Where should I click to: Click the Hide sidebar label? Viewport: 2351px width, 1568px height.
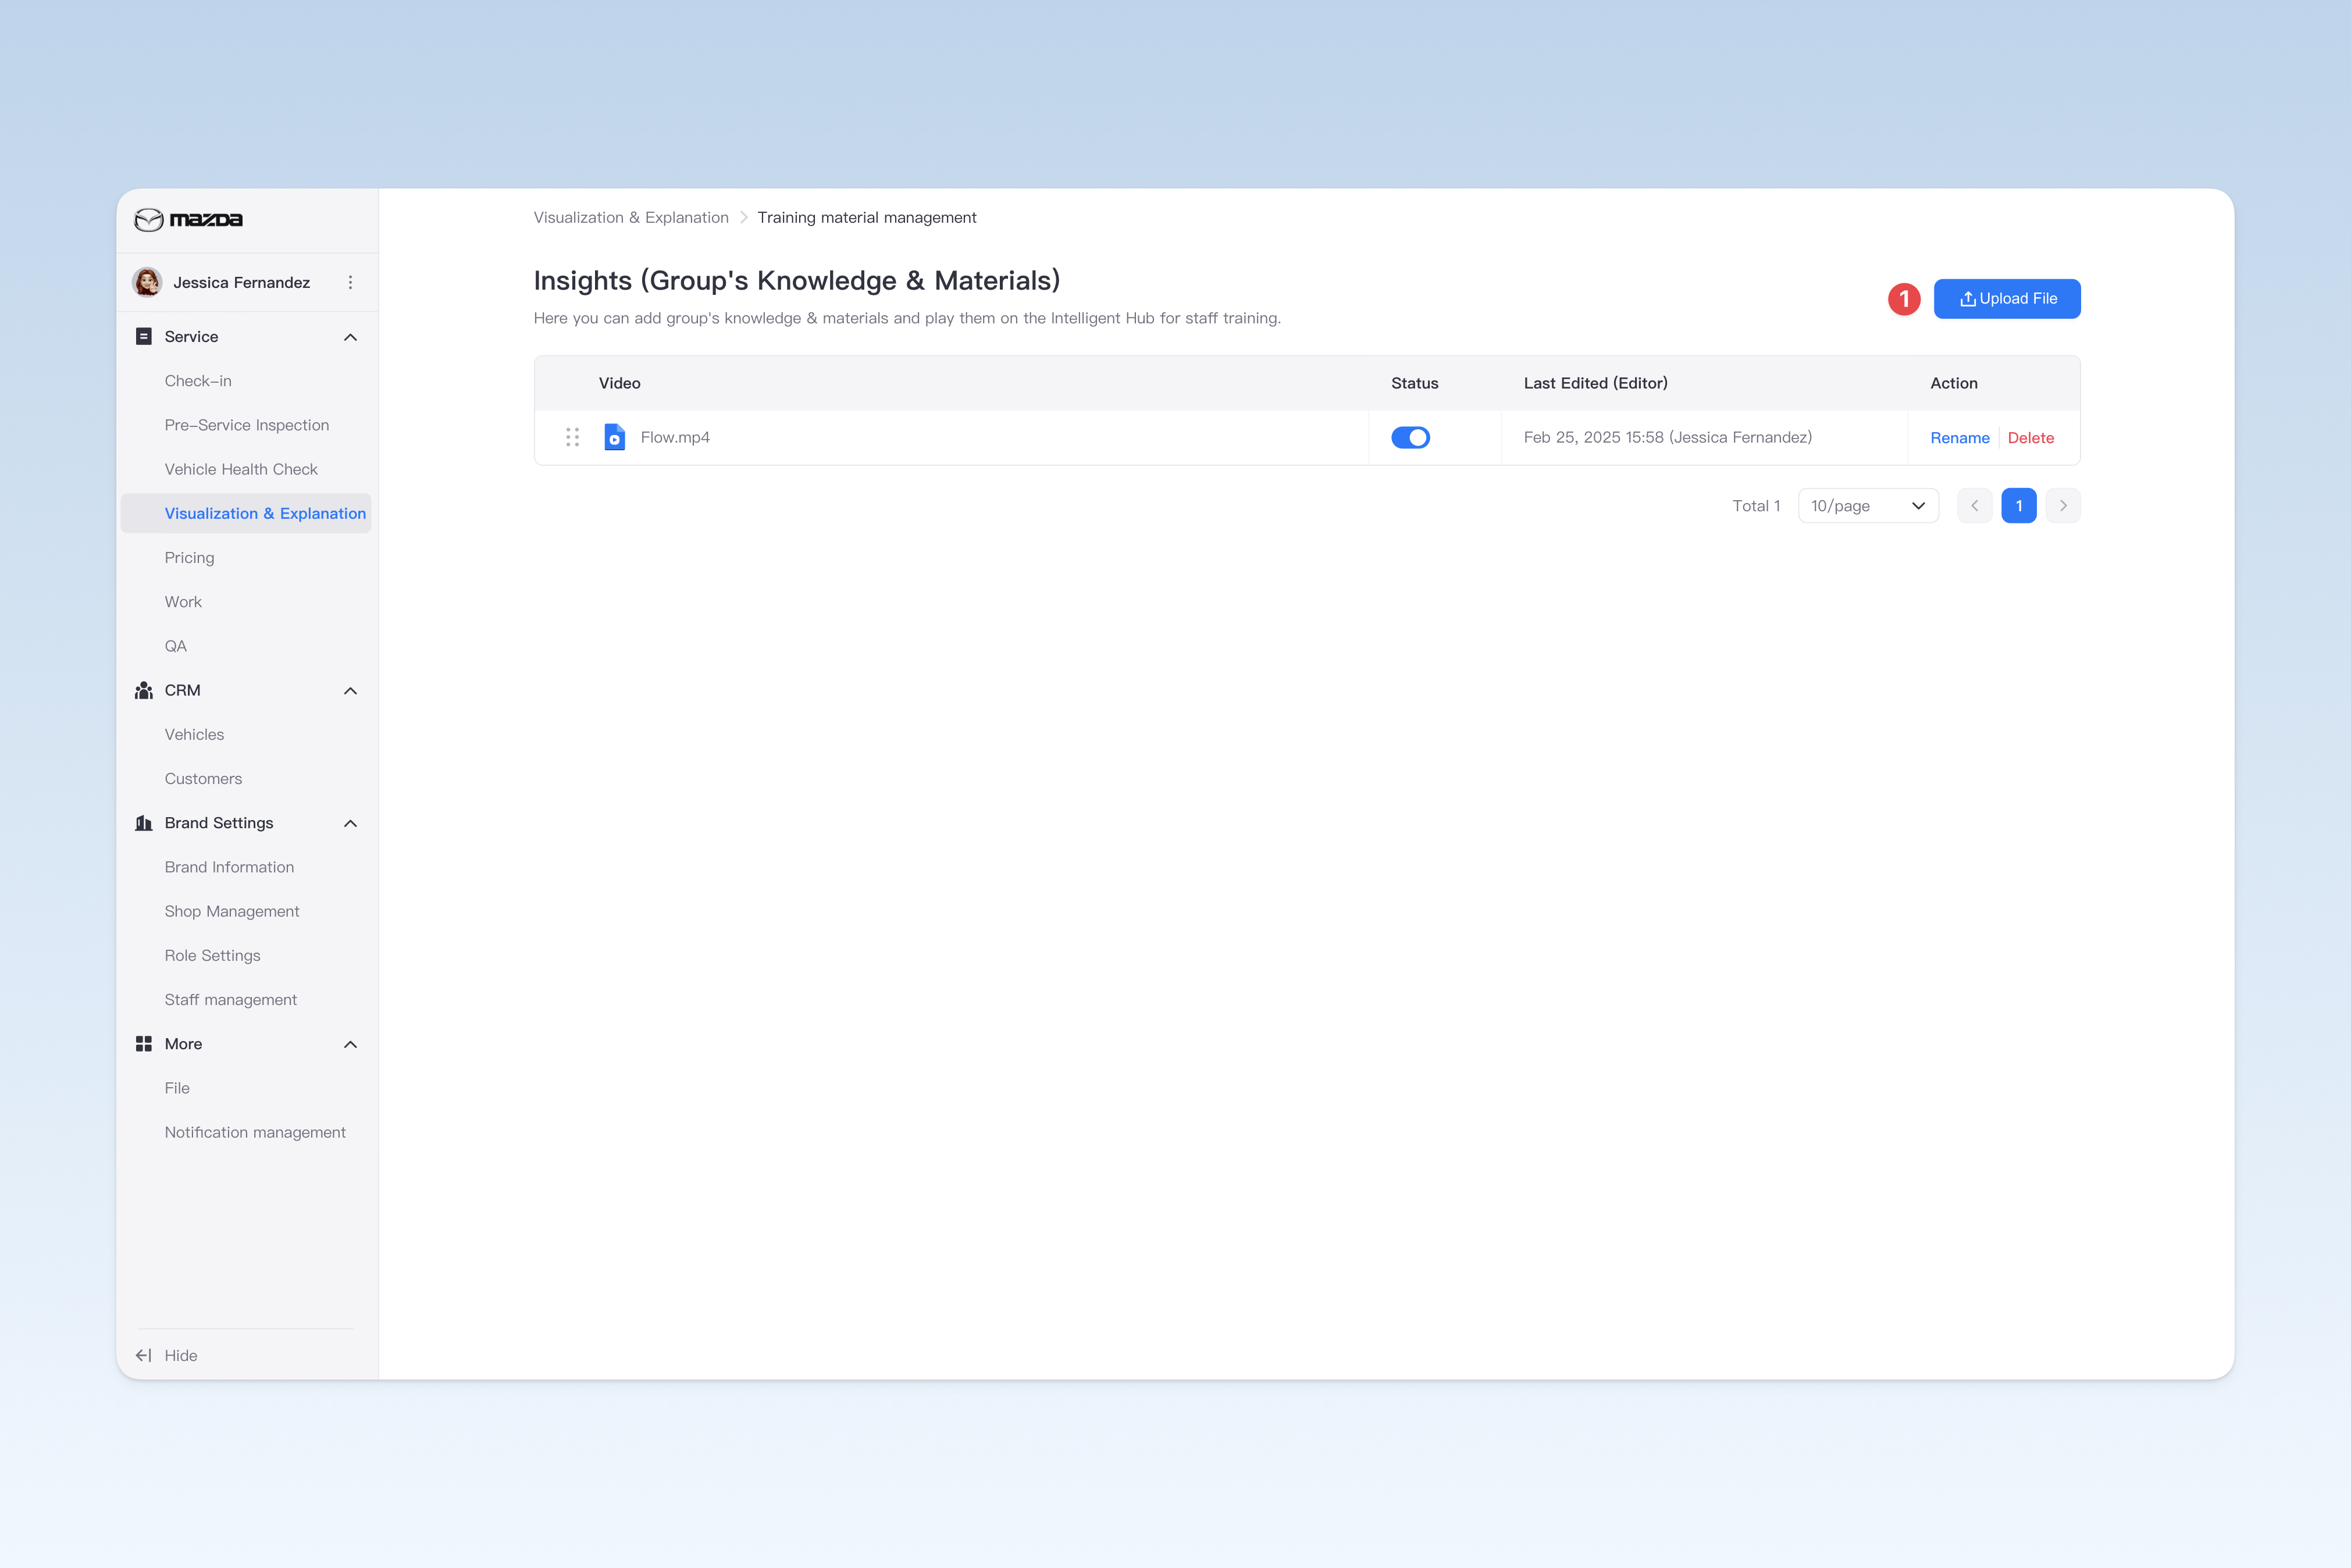tap(181, 1356)
